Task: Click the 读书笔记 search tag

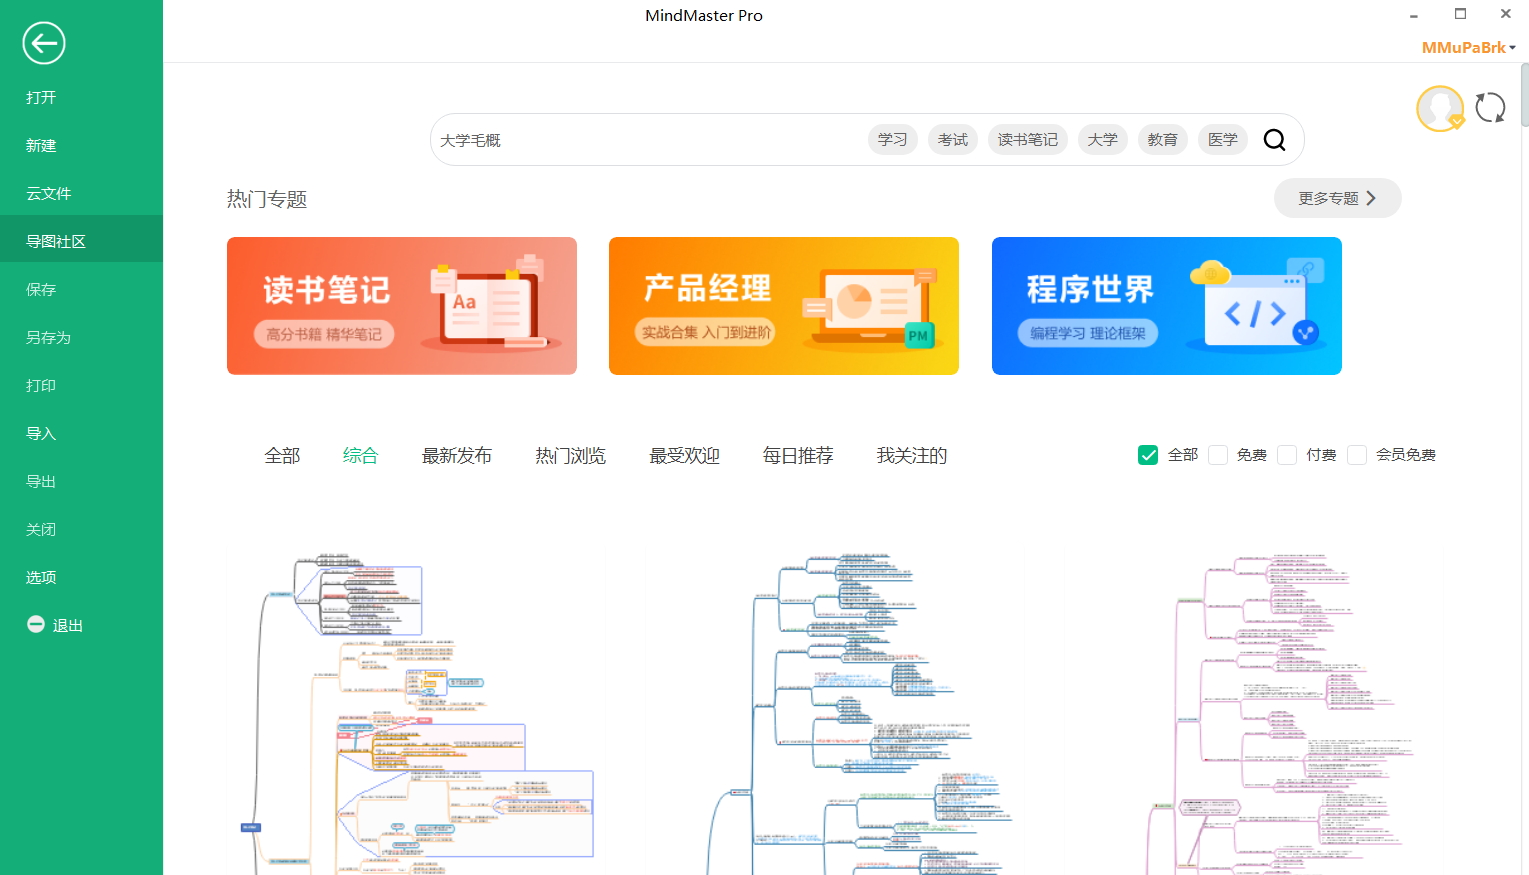Action: pos(1028,140)
